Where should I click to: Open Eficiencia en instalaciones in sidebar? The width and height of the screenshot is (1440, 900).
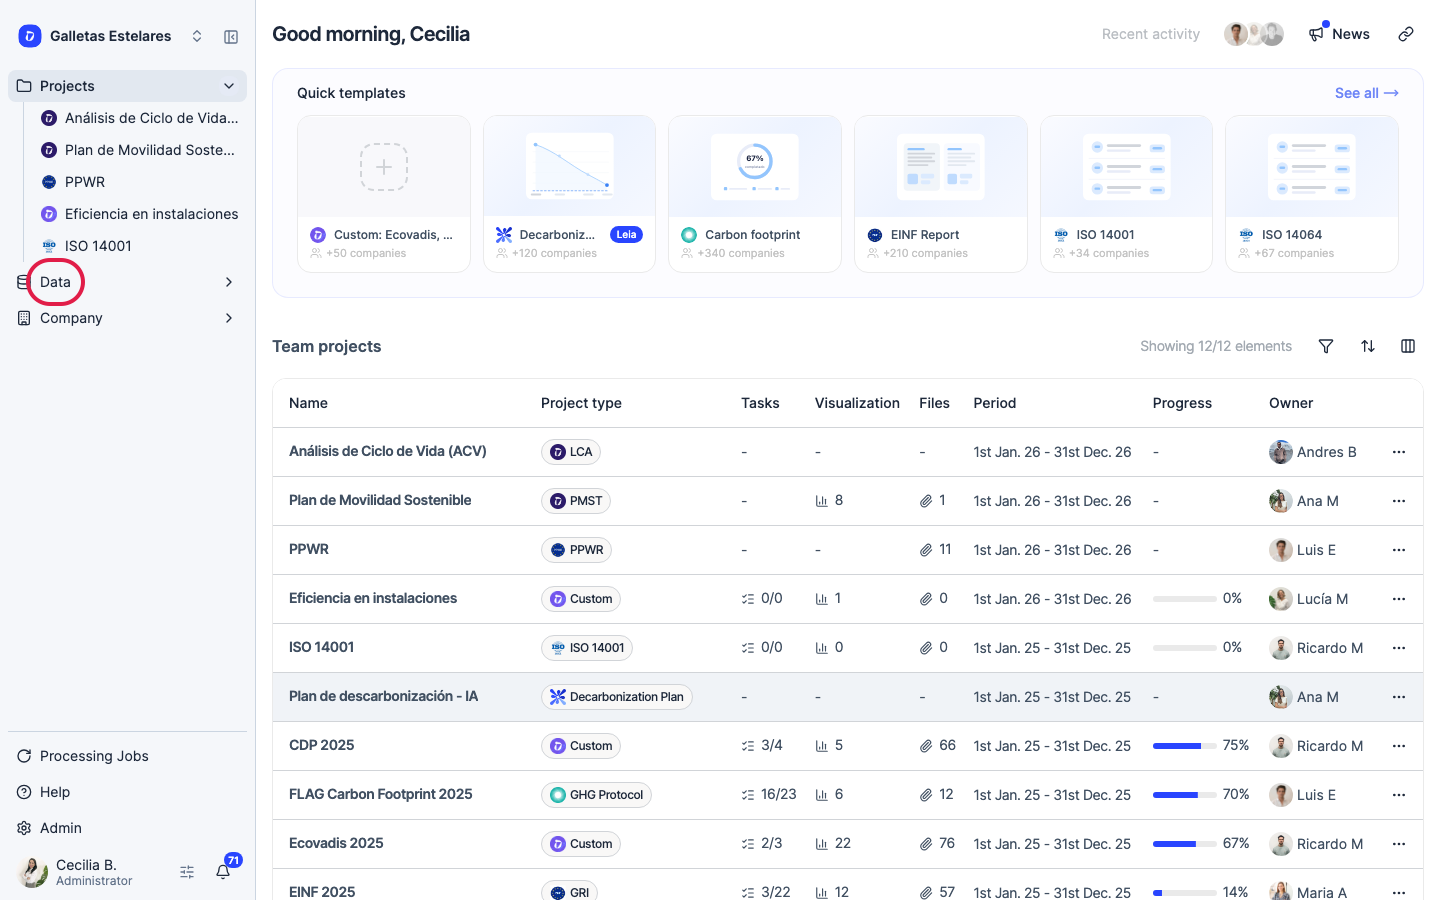coord(140,214)
